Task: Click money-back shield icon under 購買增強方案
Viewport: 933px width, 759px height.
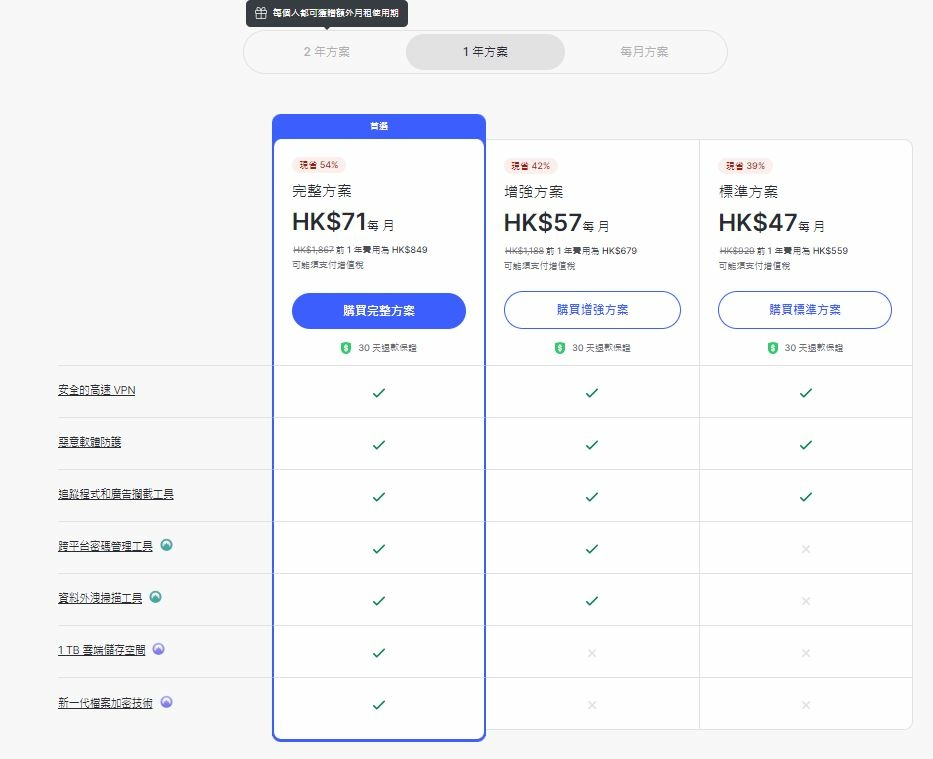Action: 560,348
